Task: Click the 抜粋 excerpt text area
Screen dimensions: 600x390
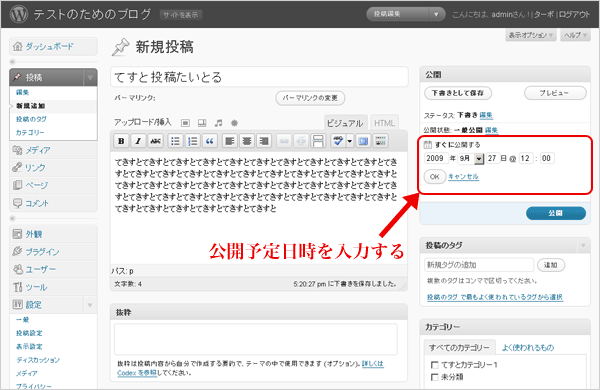Action: coord(256,339)
